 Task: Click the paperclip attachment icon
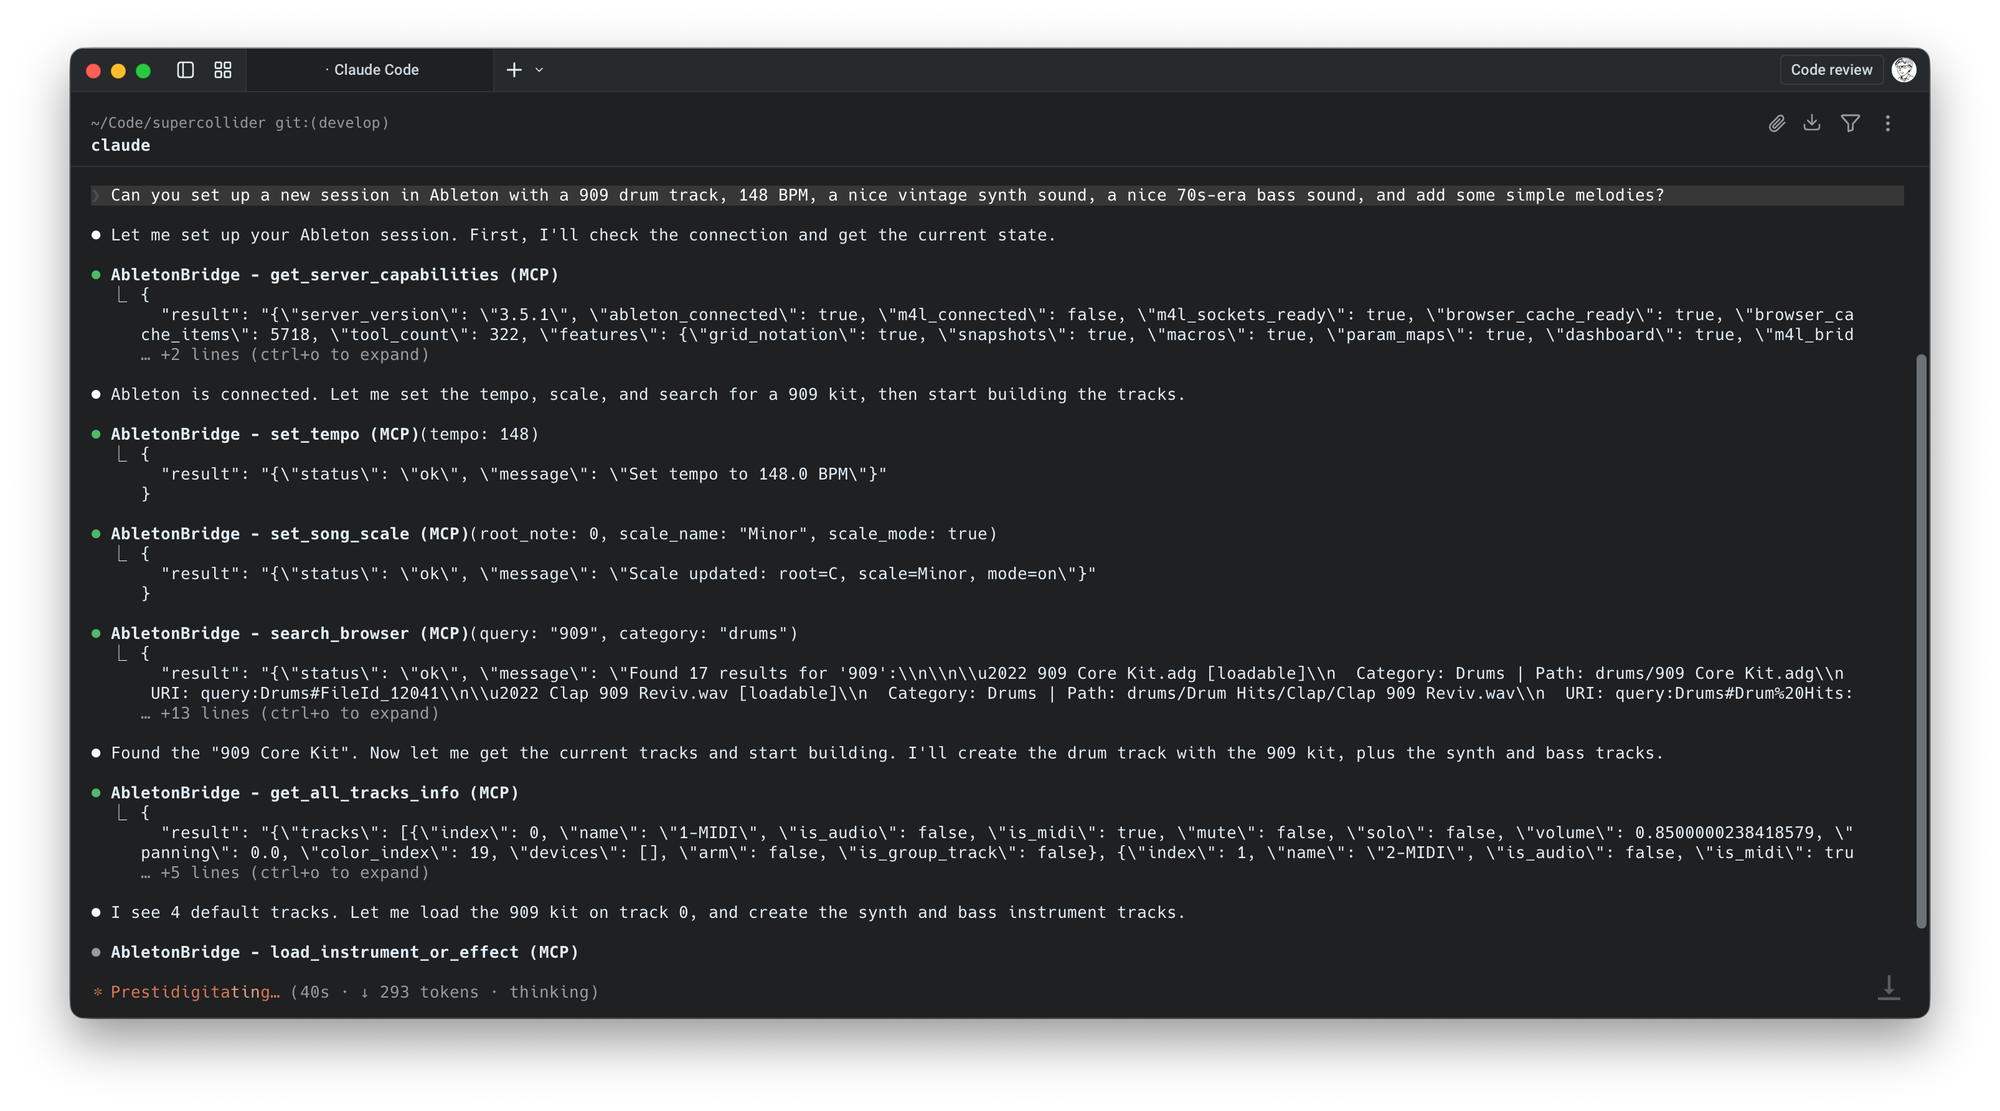[x=1776, y=123]
